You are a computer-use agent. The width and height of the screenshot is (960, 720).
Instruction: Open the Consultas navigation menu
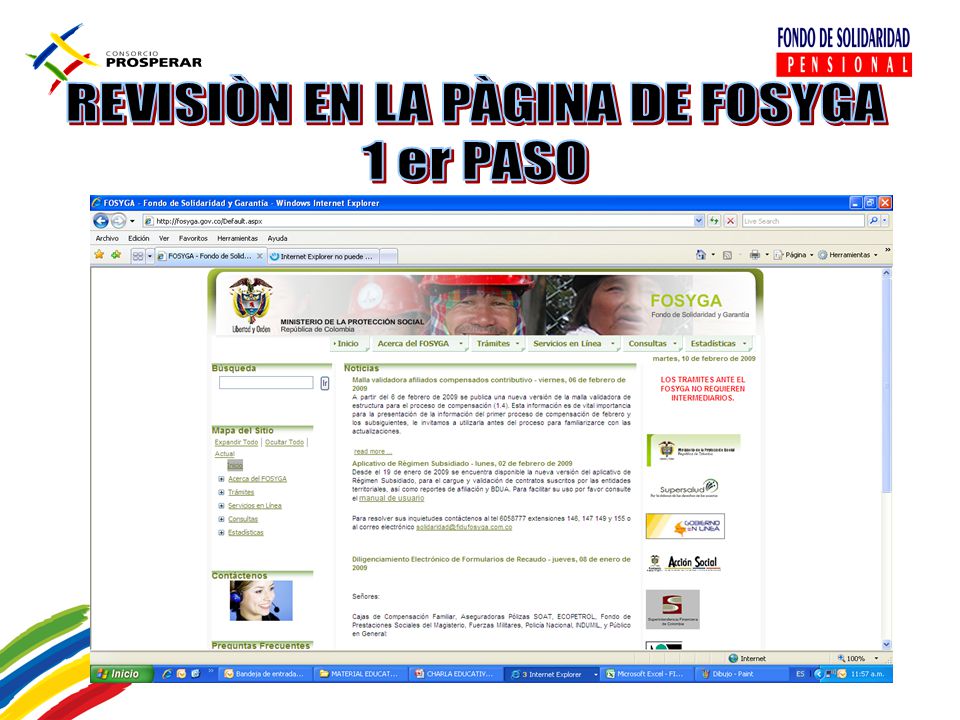click(x=652, y=343)
